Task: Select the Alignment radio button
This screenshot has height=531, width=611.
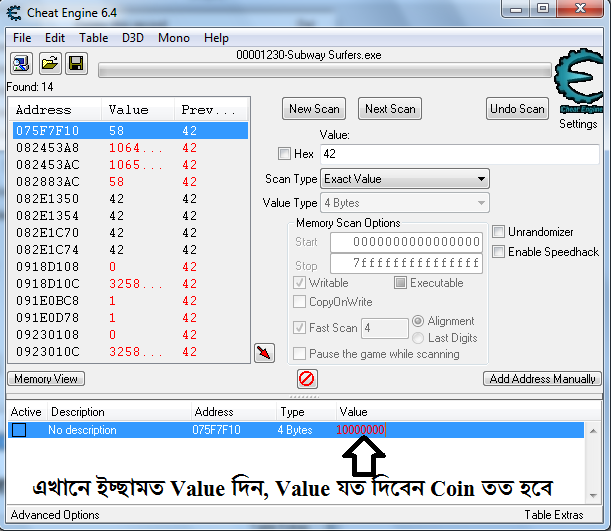Action: (418, 321)
